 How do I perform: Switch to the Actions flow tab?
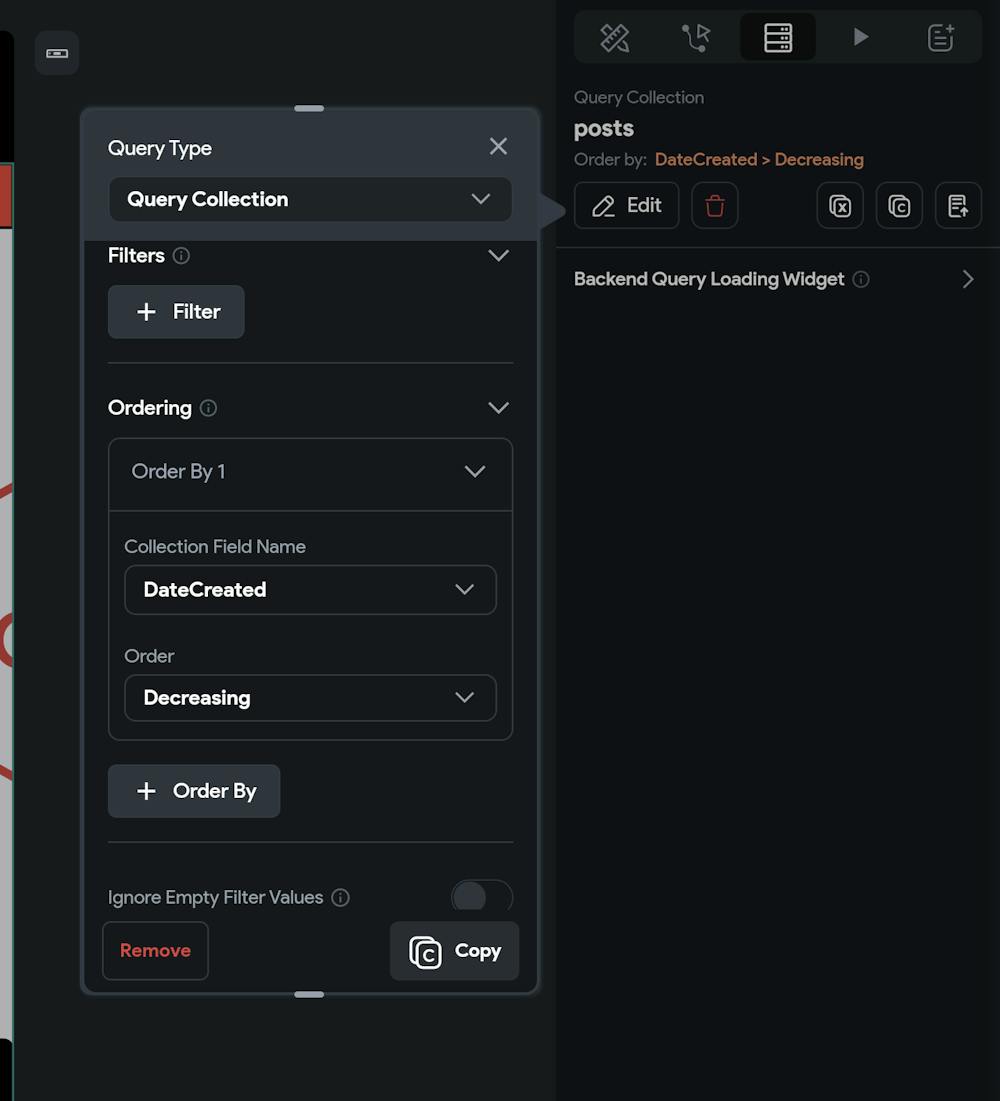[x=696, y=38]
